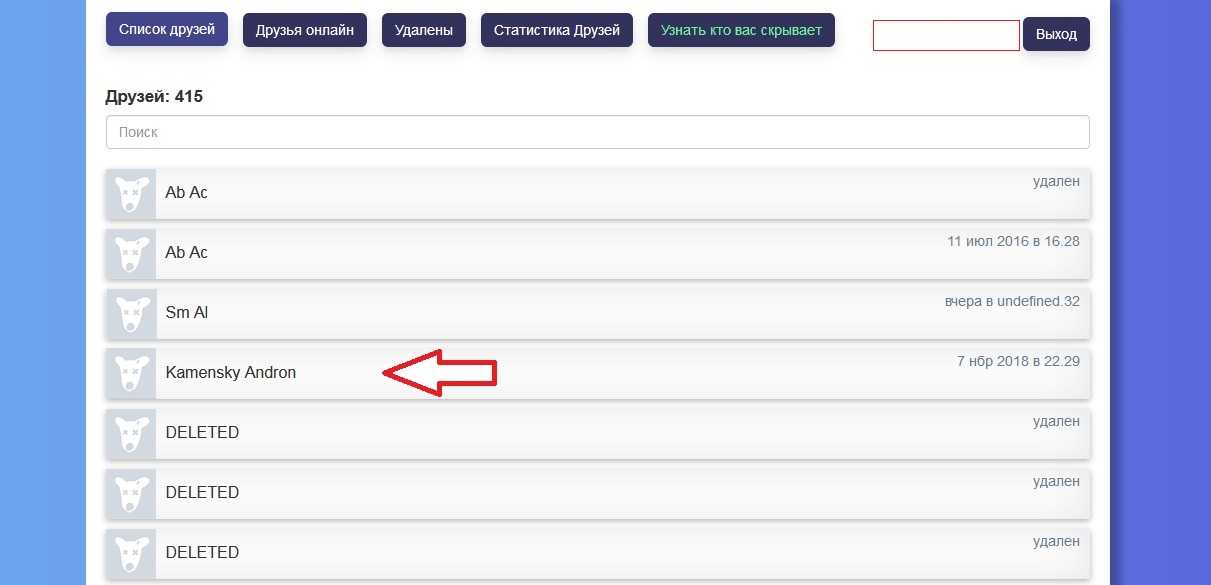The height and width of the screenshot is (585, 1211).
Task: Click the Друзей: 415 counter label
Action: (154, 97)
